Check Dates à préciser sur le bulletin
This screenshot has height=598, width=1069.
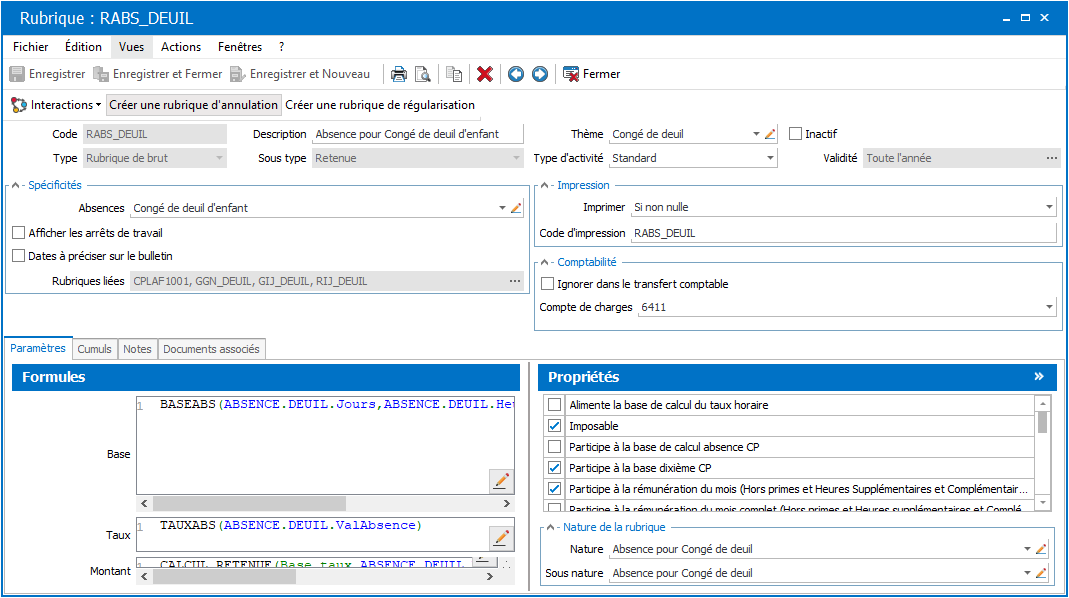point(18,256)
